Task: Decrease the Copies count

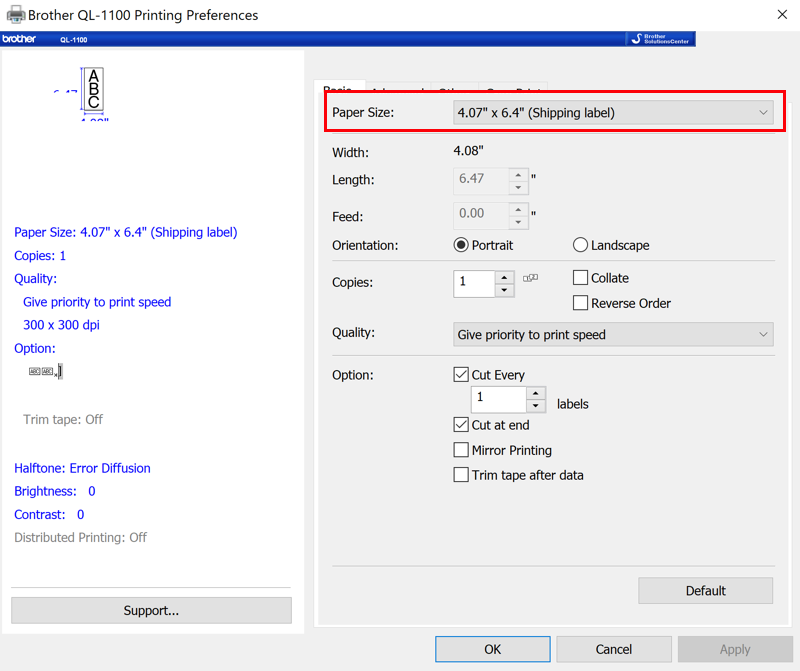Action: pos(504,290)
